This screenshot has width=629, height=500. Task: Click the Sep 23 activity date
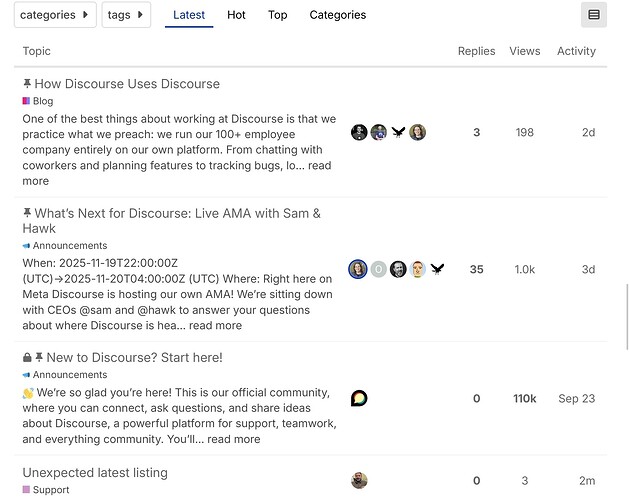click(x=576, y=398)
